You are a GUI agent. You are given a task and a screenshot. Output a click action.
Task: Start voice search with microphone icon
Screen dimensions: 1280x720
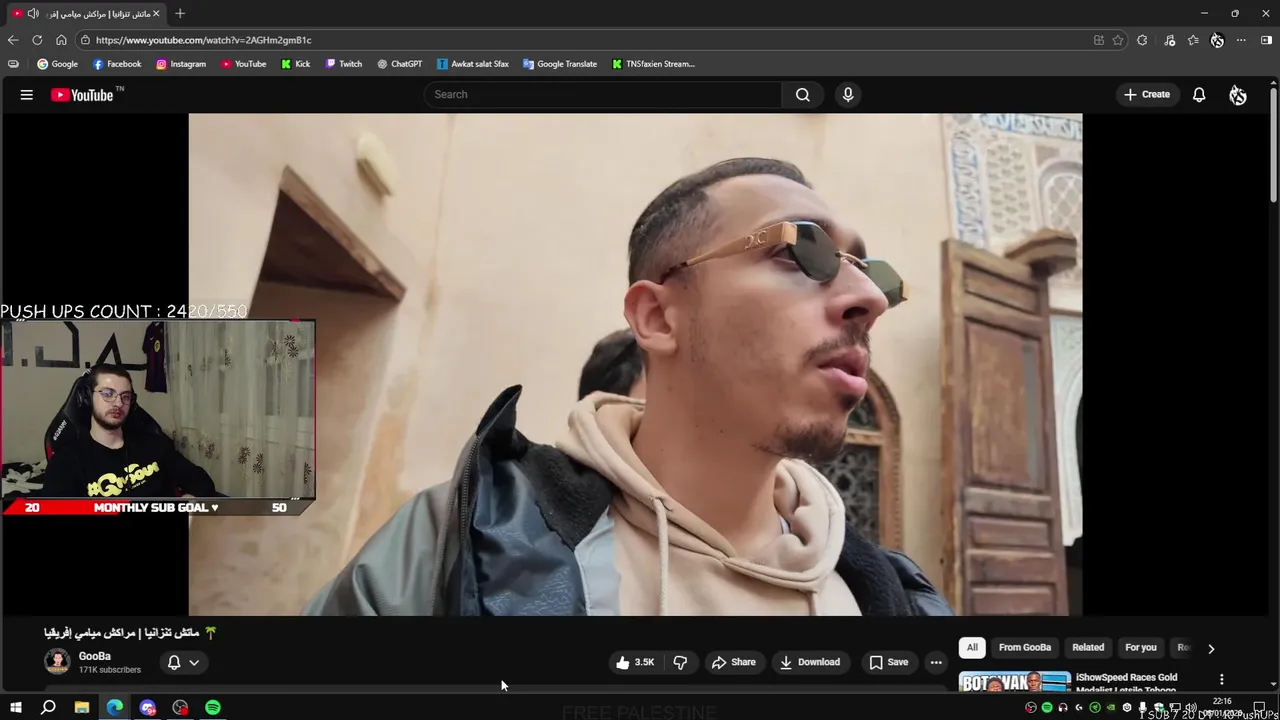tap(848, 95)
